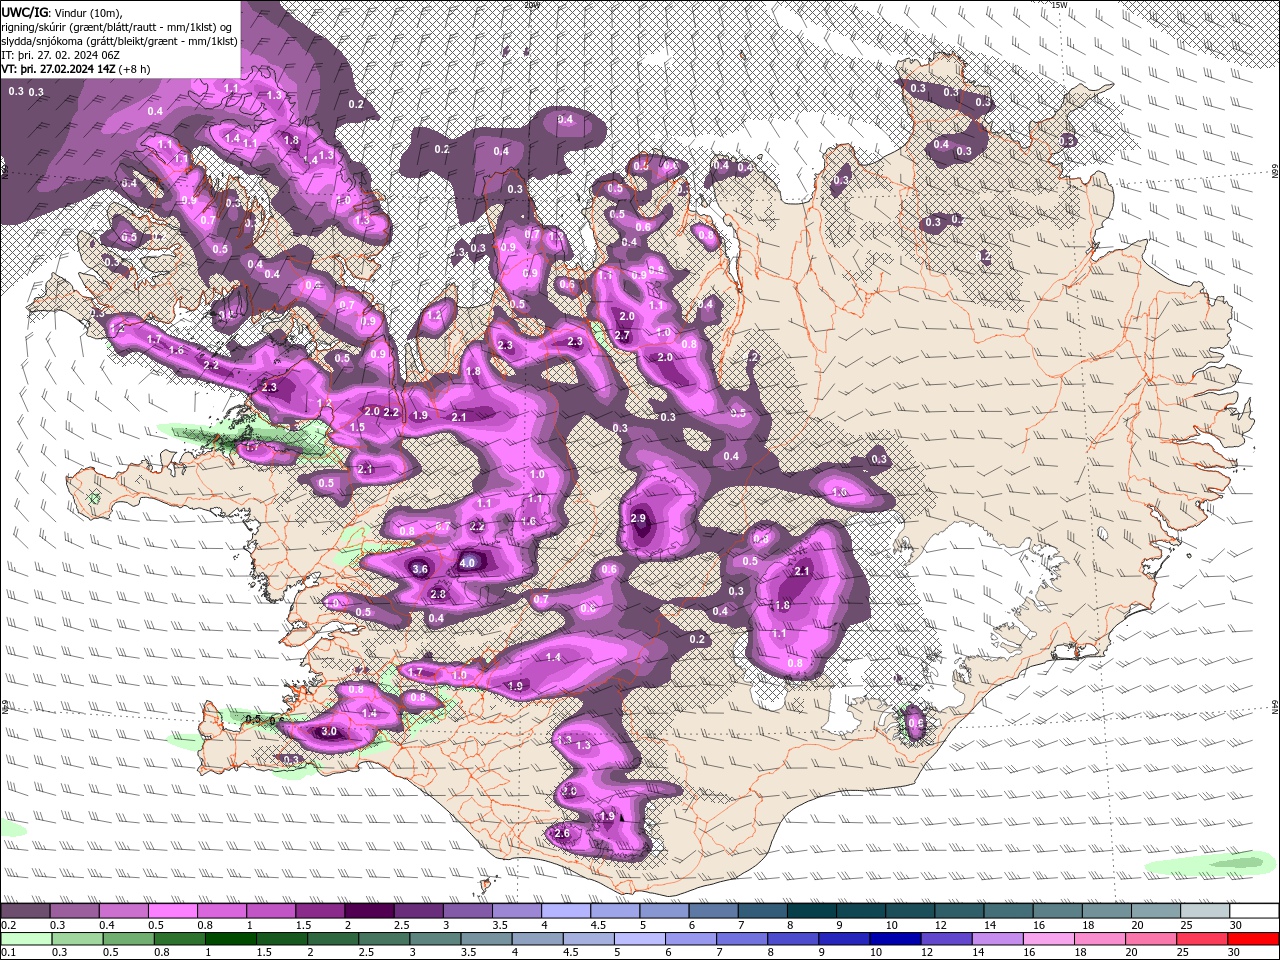Click the 'IT: þri. 27. 02. 2024 06Z' init time
The image size is (1280, 960).
click(x=61, y=55)
